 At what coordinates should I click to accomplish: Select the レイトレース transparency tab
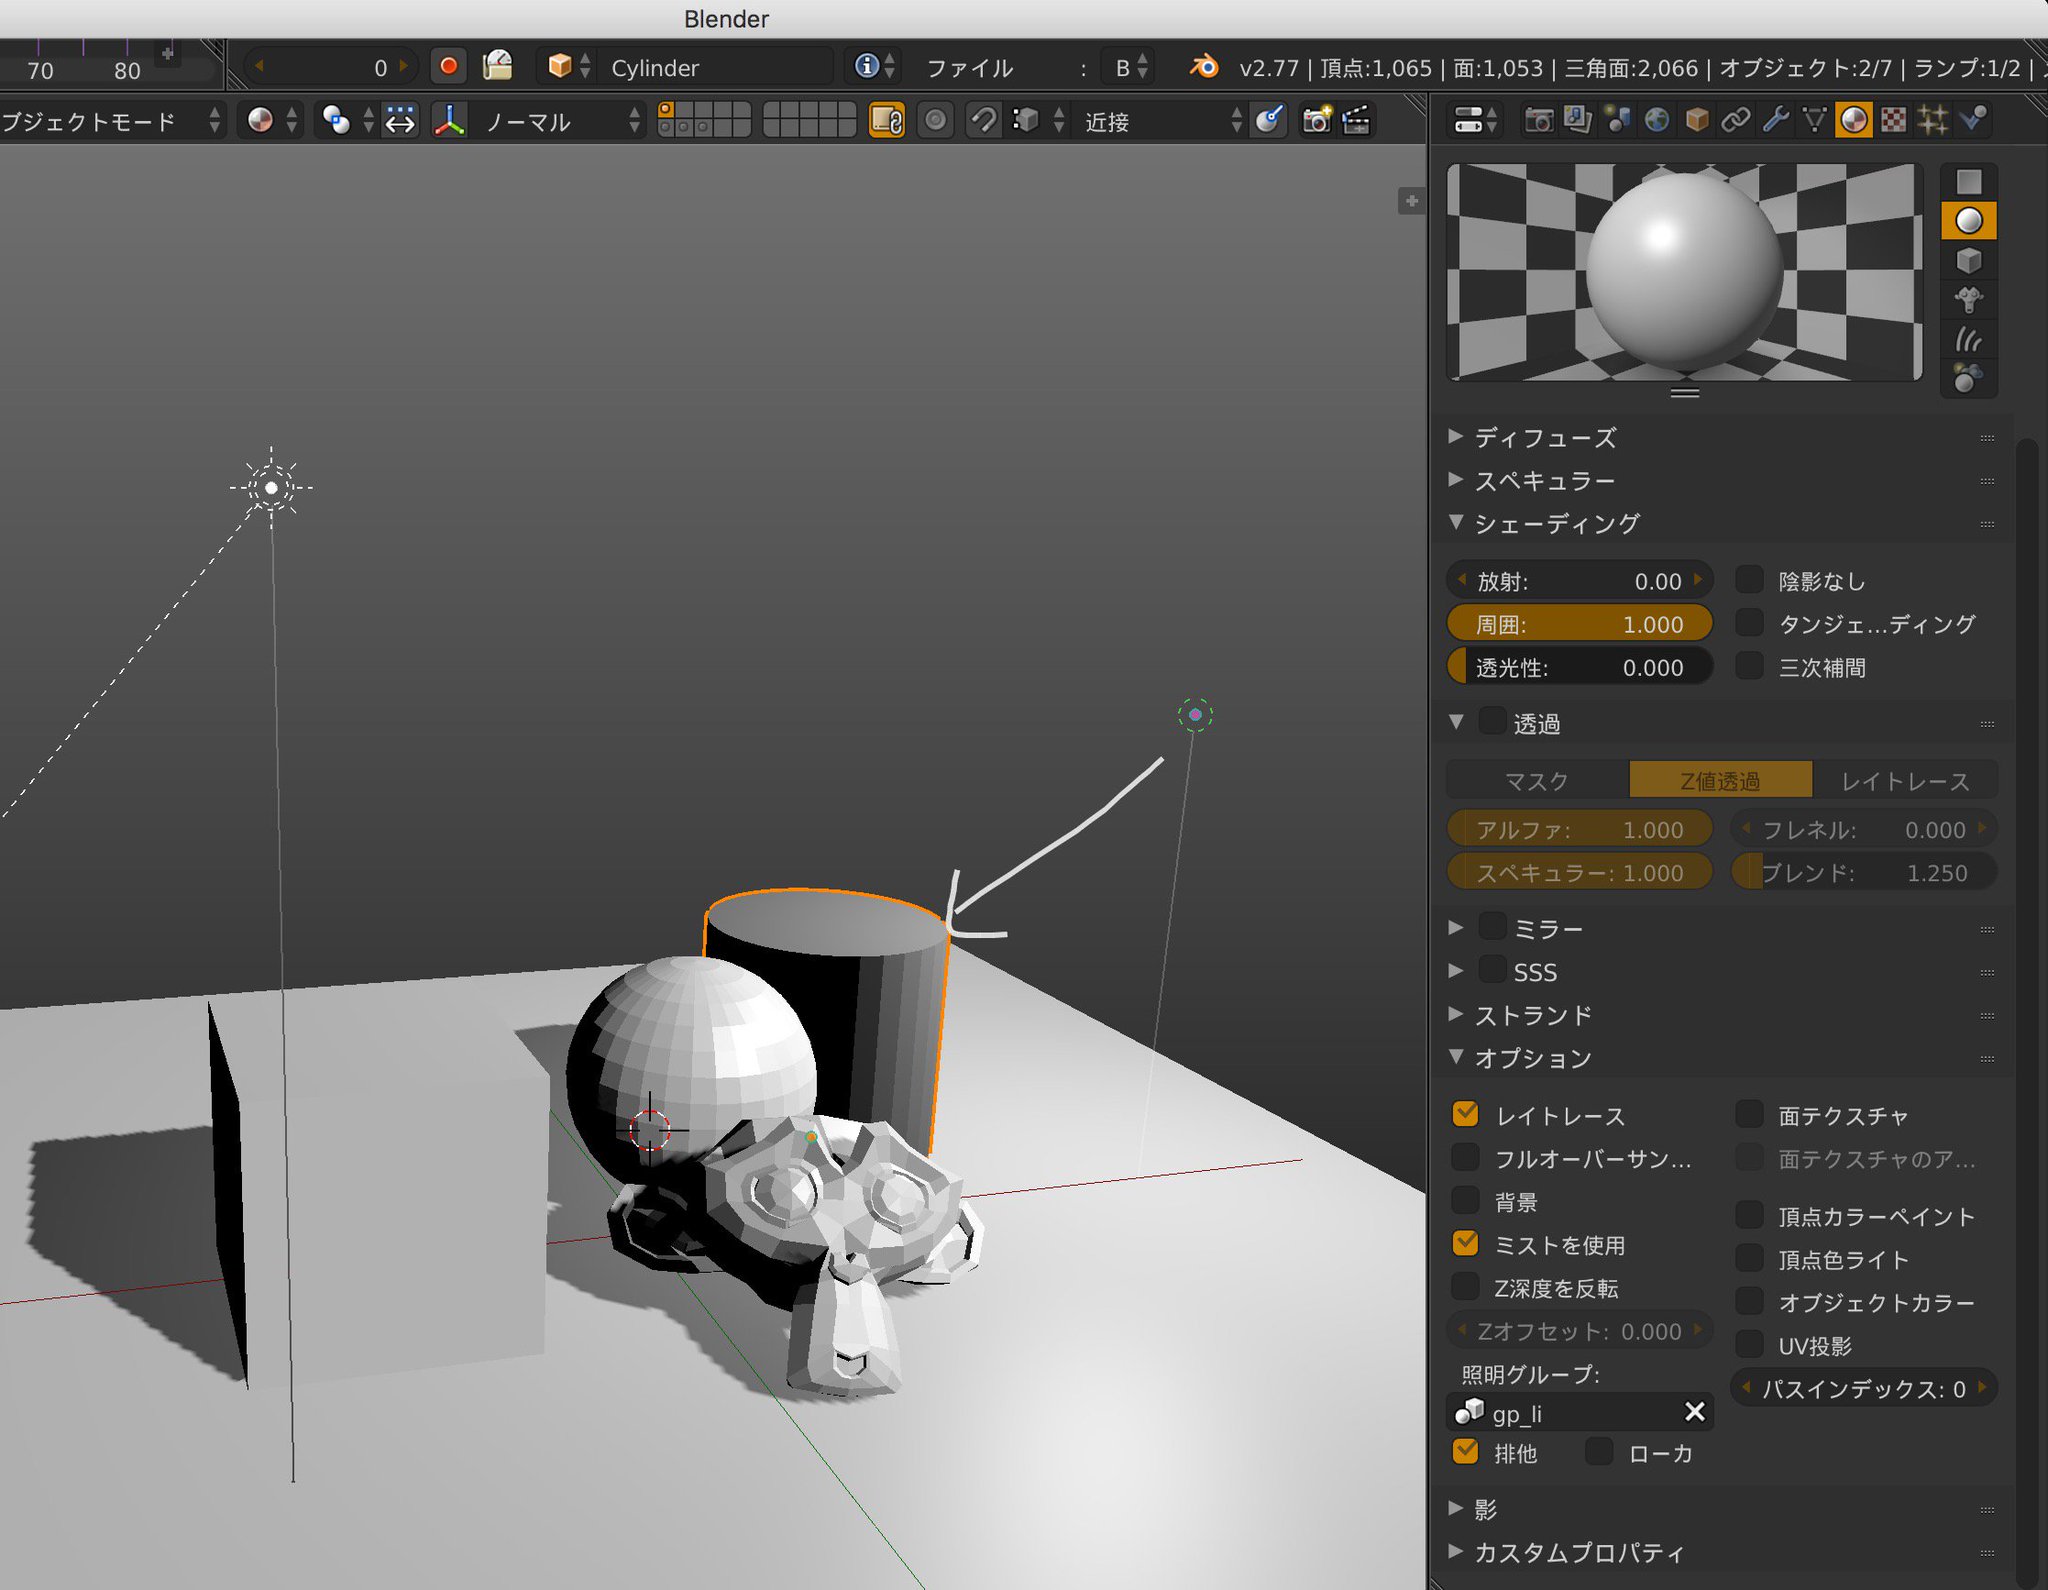1904,780
